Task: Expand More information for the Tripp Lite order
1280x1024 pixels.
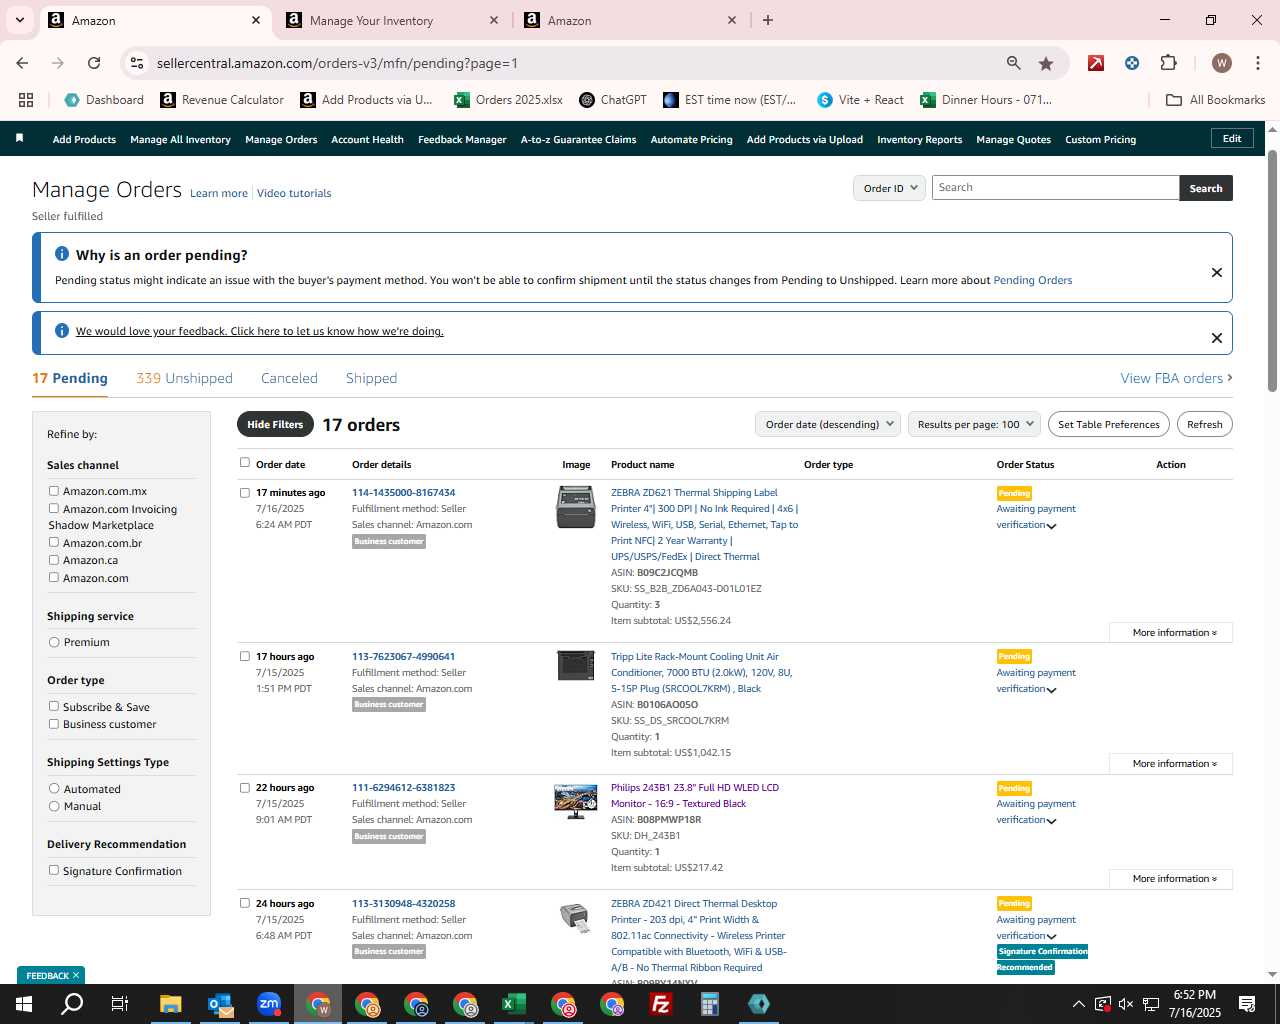Action: pyautogui.click(x=1171, y=764)
